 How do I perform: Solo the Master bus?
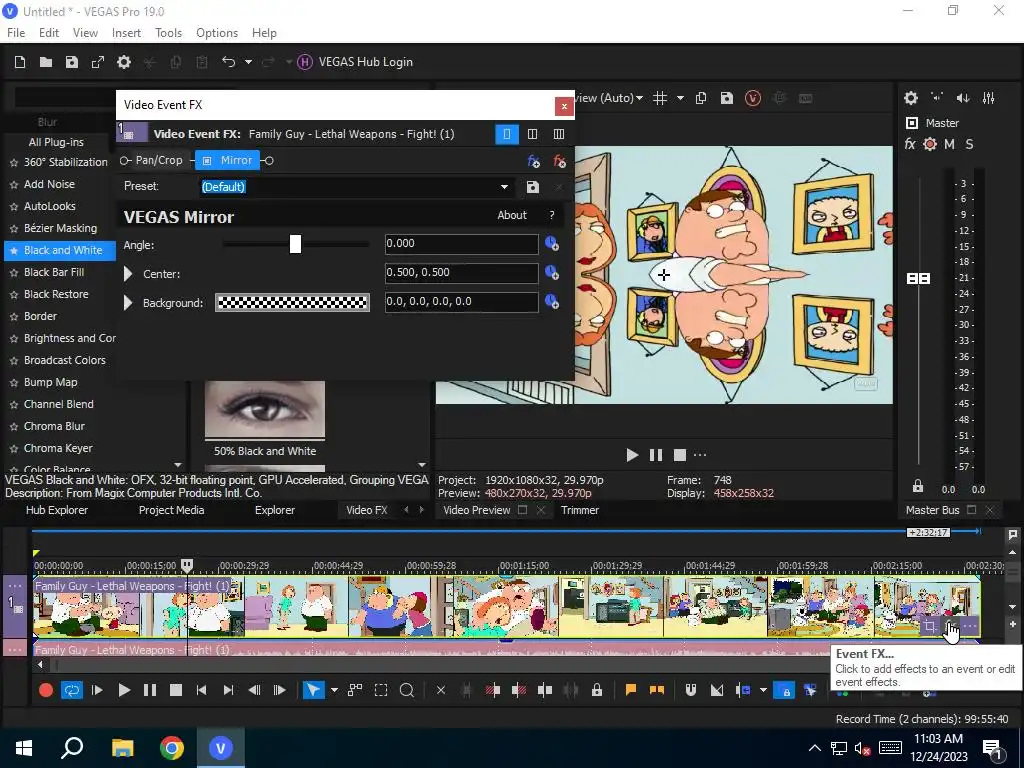pyautogui.click(x=969, y=144)
